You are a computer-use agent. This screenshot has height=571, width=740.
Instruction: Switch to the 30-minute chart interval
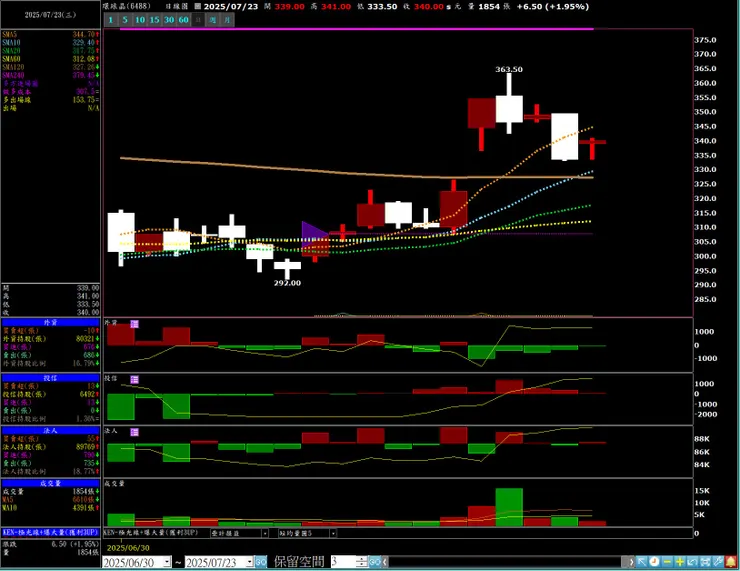click(x=169, y=20)
